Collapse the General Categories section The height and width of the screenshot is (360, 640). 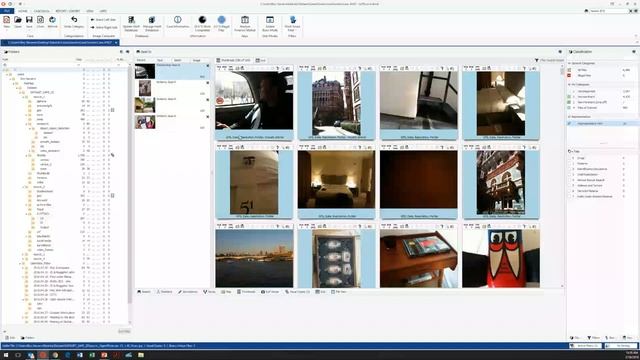coord(569,64)
